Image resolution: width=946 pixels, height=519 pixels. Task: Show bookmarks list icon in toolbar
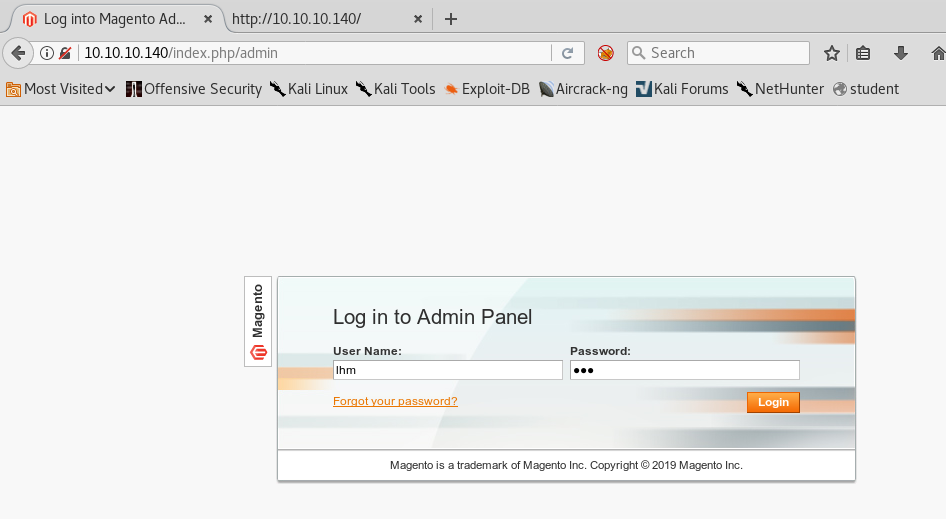[x=864, y=53]
